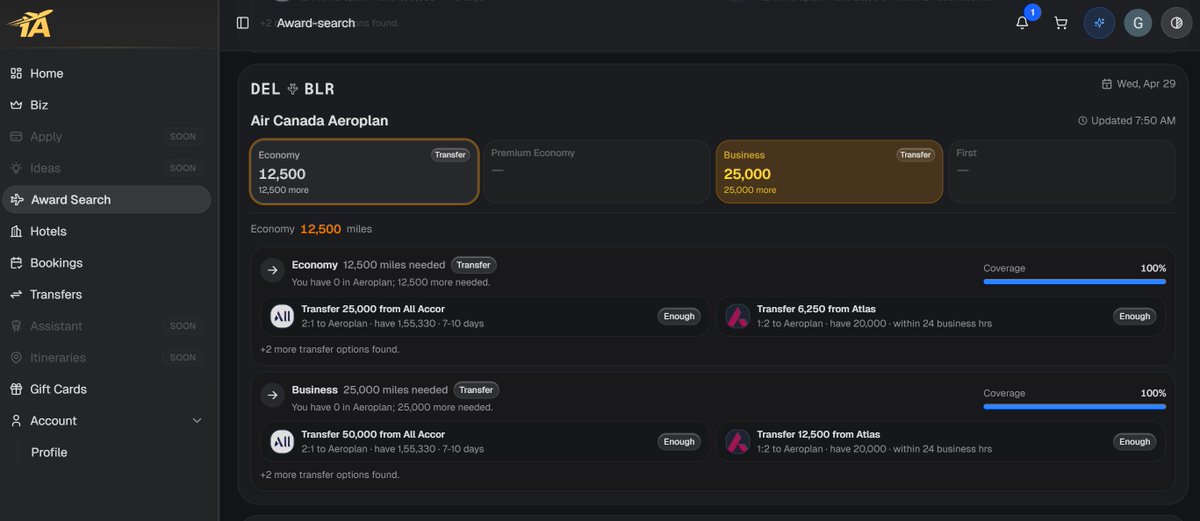Image resolution: width=1200 pixels, height=521 pixels.
Task: Click the clock icon beside Updated 7:50 AM
Action: pos(1083,121)
